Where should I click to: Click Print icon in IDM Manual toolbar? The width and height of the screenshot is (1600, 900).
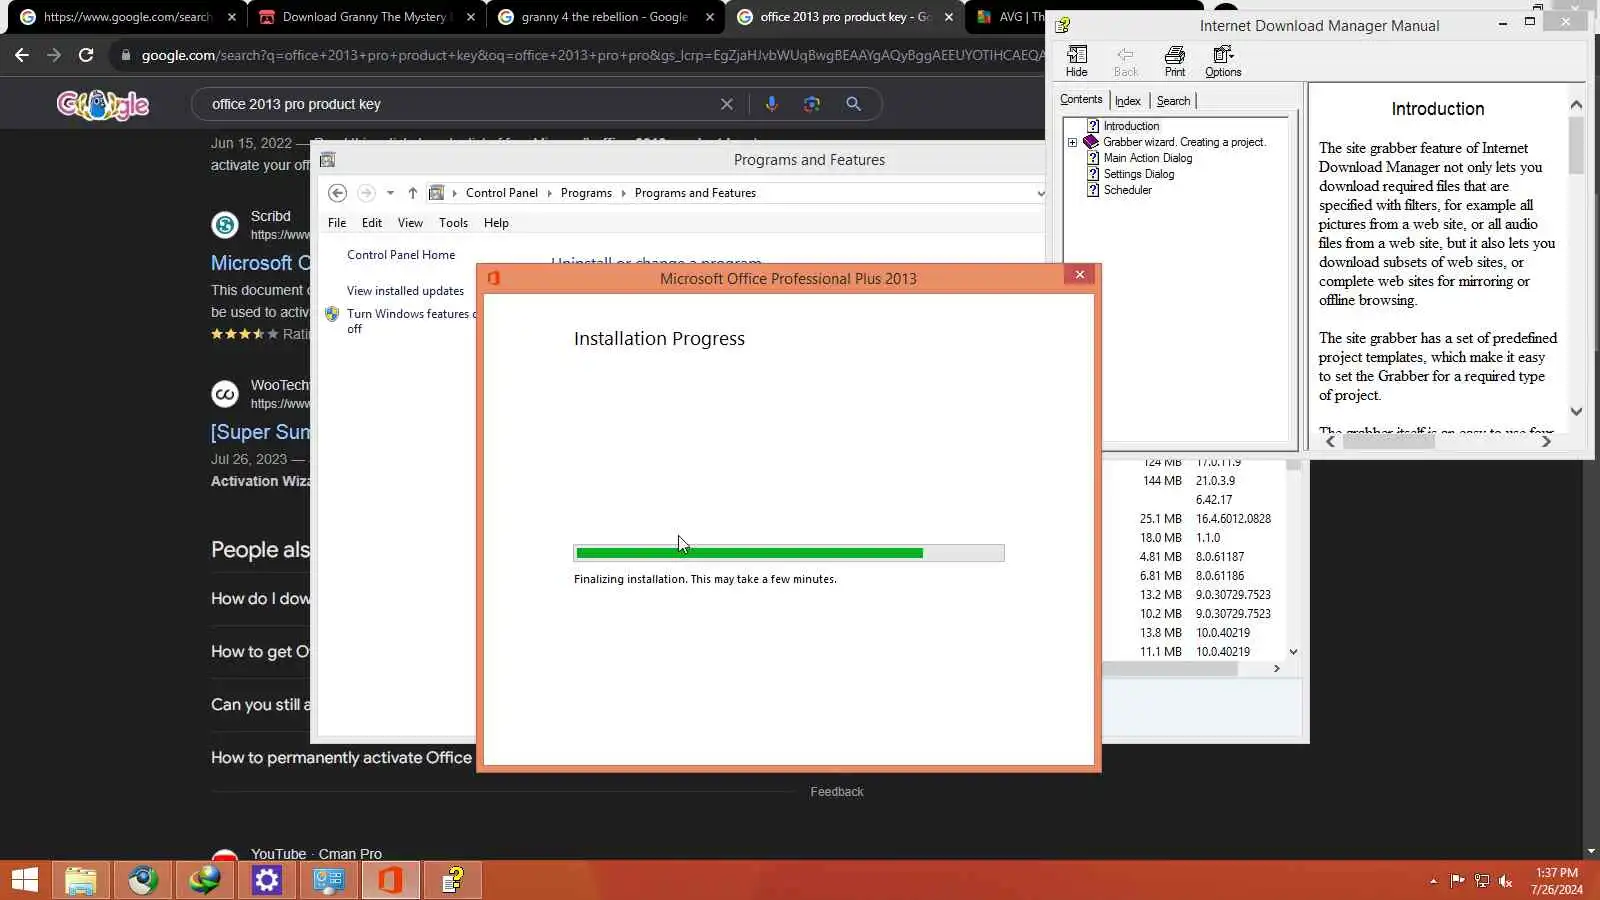(1175, 61)
